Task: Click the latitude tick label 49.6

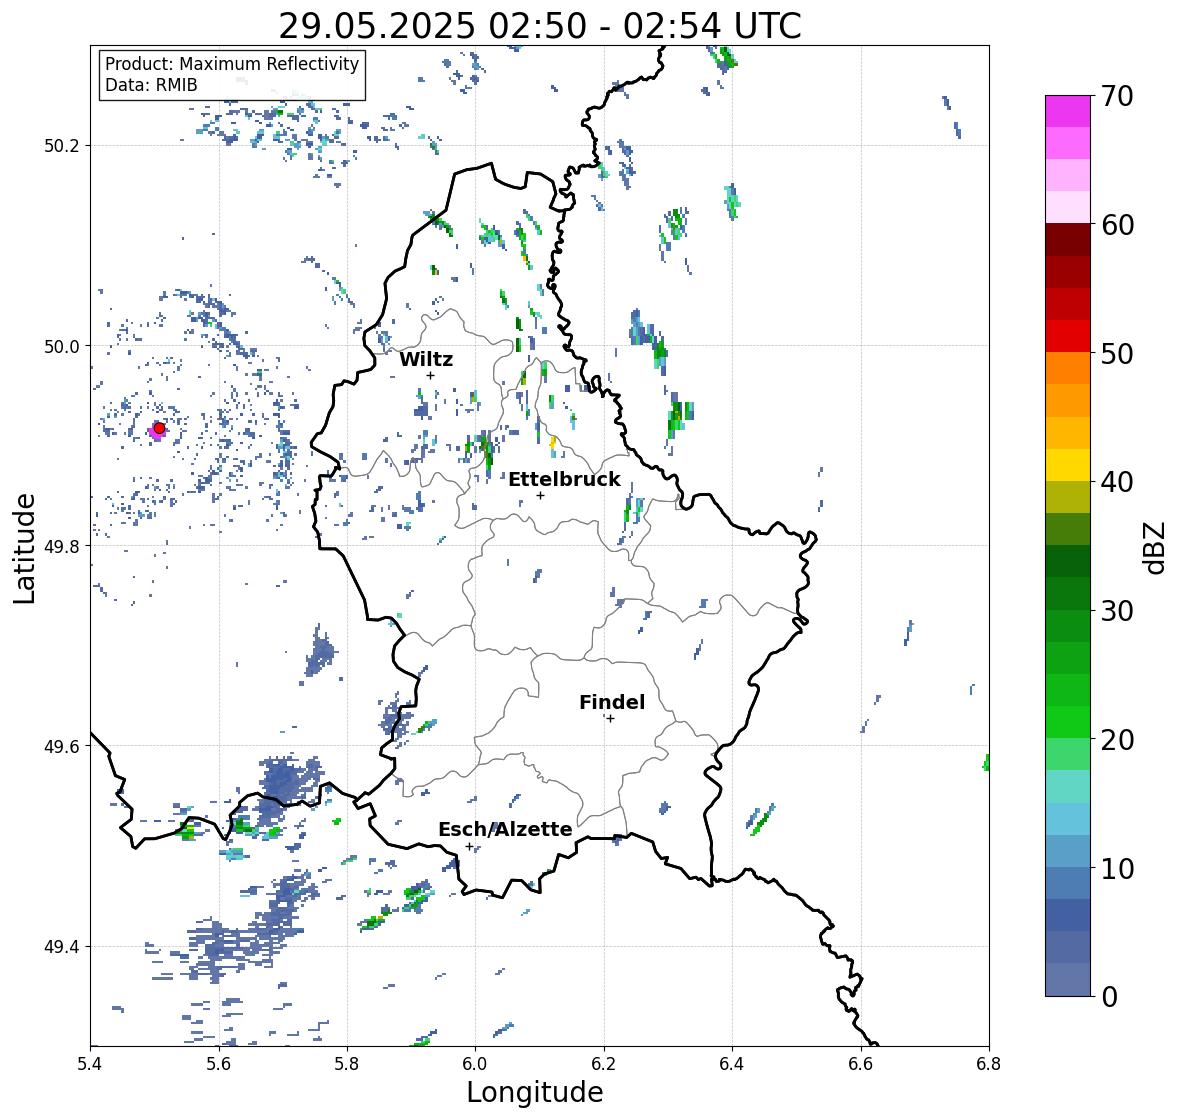Action: pos(62,746)
